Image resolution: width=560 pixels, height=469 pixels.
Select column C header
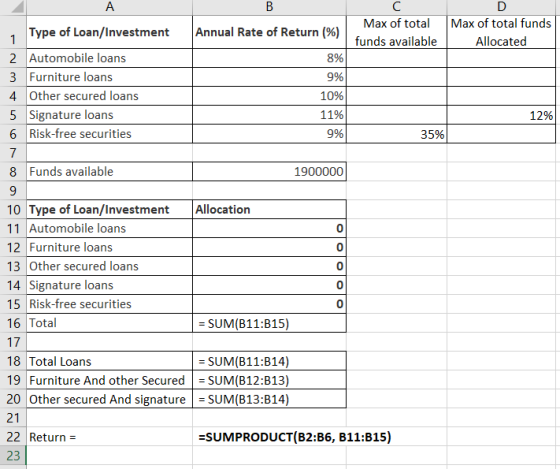click(x=396, y=7)
